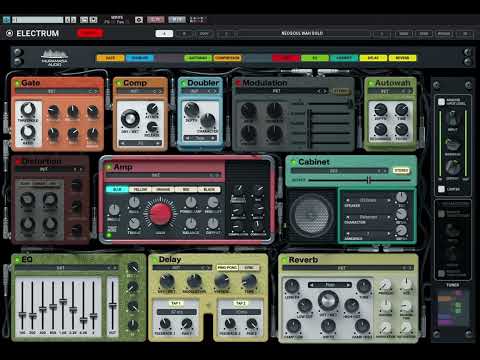The width and height of the screenshot is (480, 360).
Task: Select the Black amp channel tab
Action: (x=209, y=189)
